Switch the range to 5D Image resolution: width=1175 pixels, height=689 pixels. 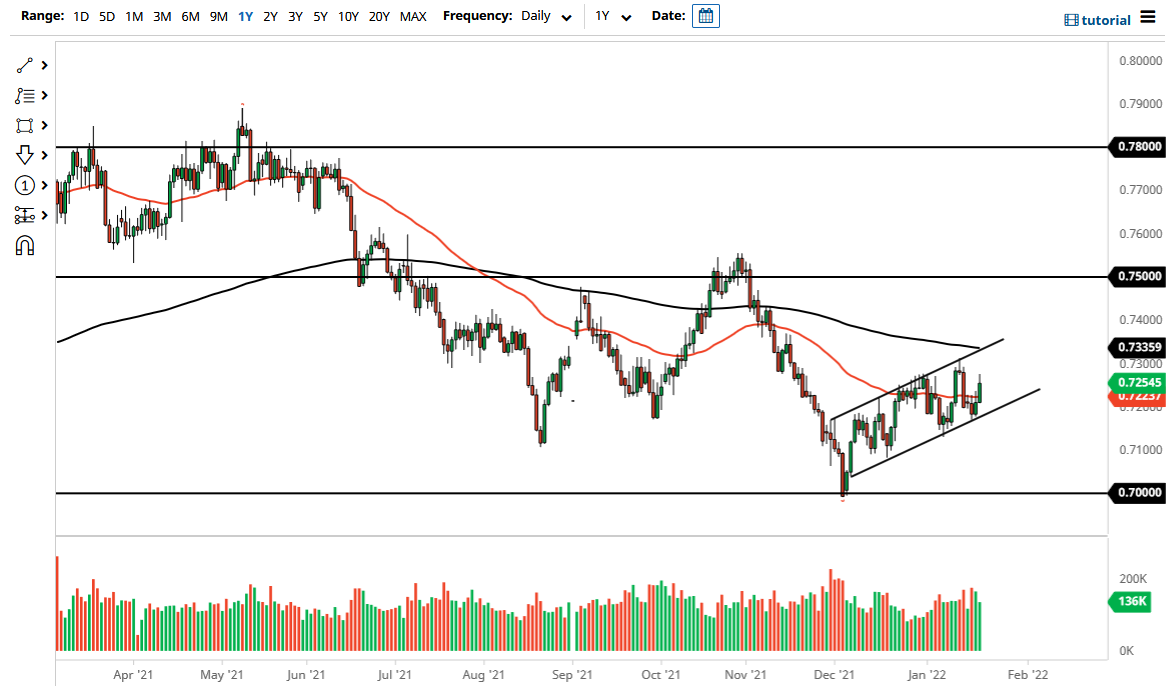pos(106,17)
